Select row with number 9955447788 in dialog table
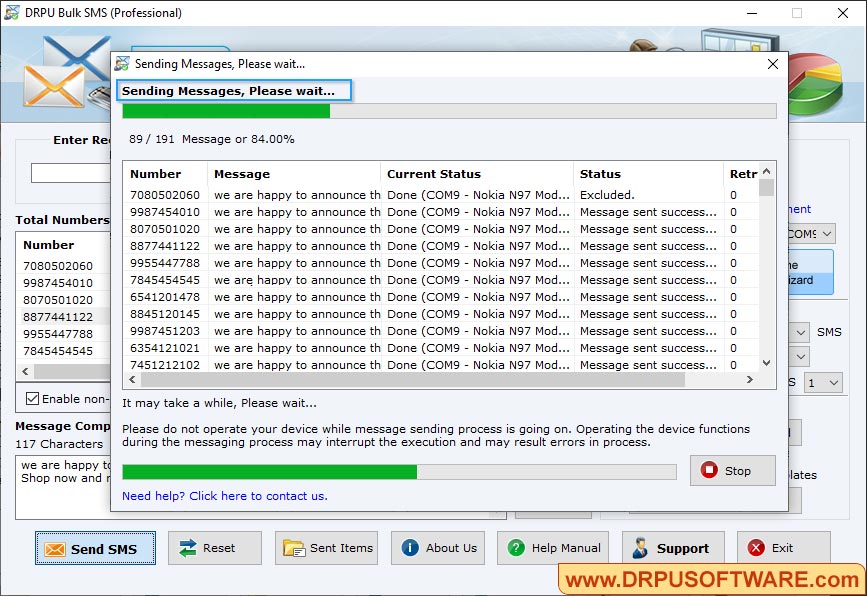The image size is (867, 596). point(442,263)
